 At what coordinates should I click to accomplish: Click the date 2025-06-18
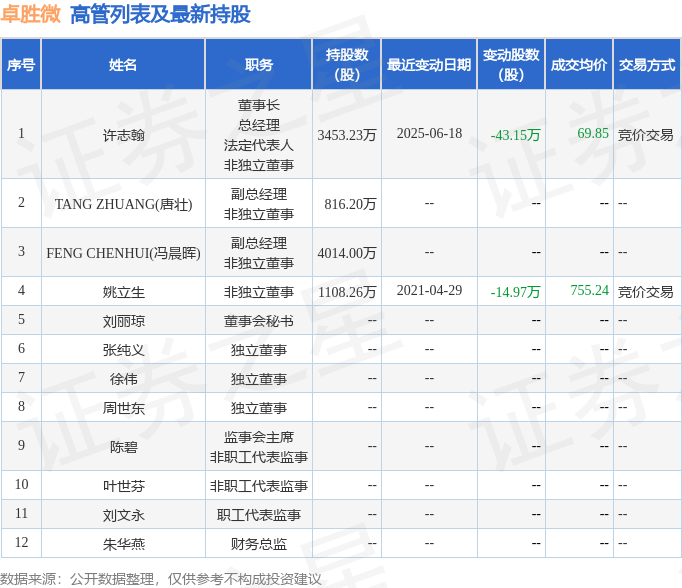(x=429, y=133)
